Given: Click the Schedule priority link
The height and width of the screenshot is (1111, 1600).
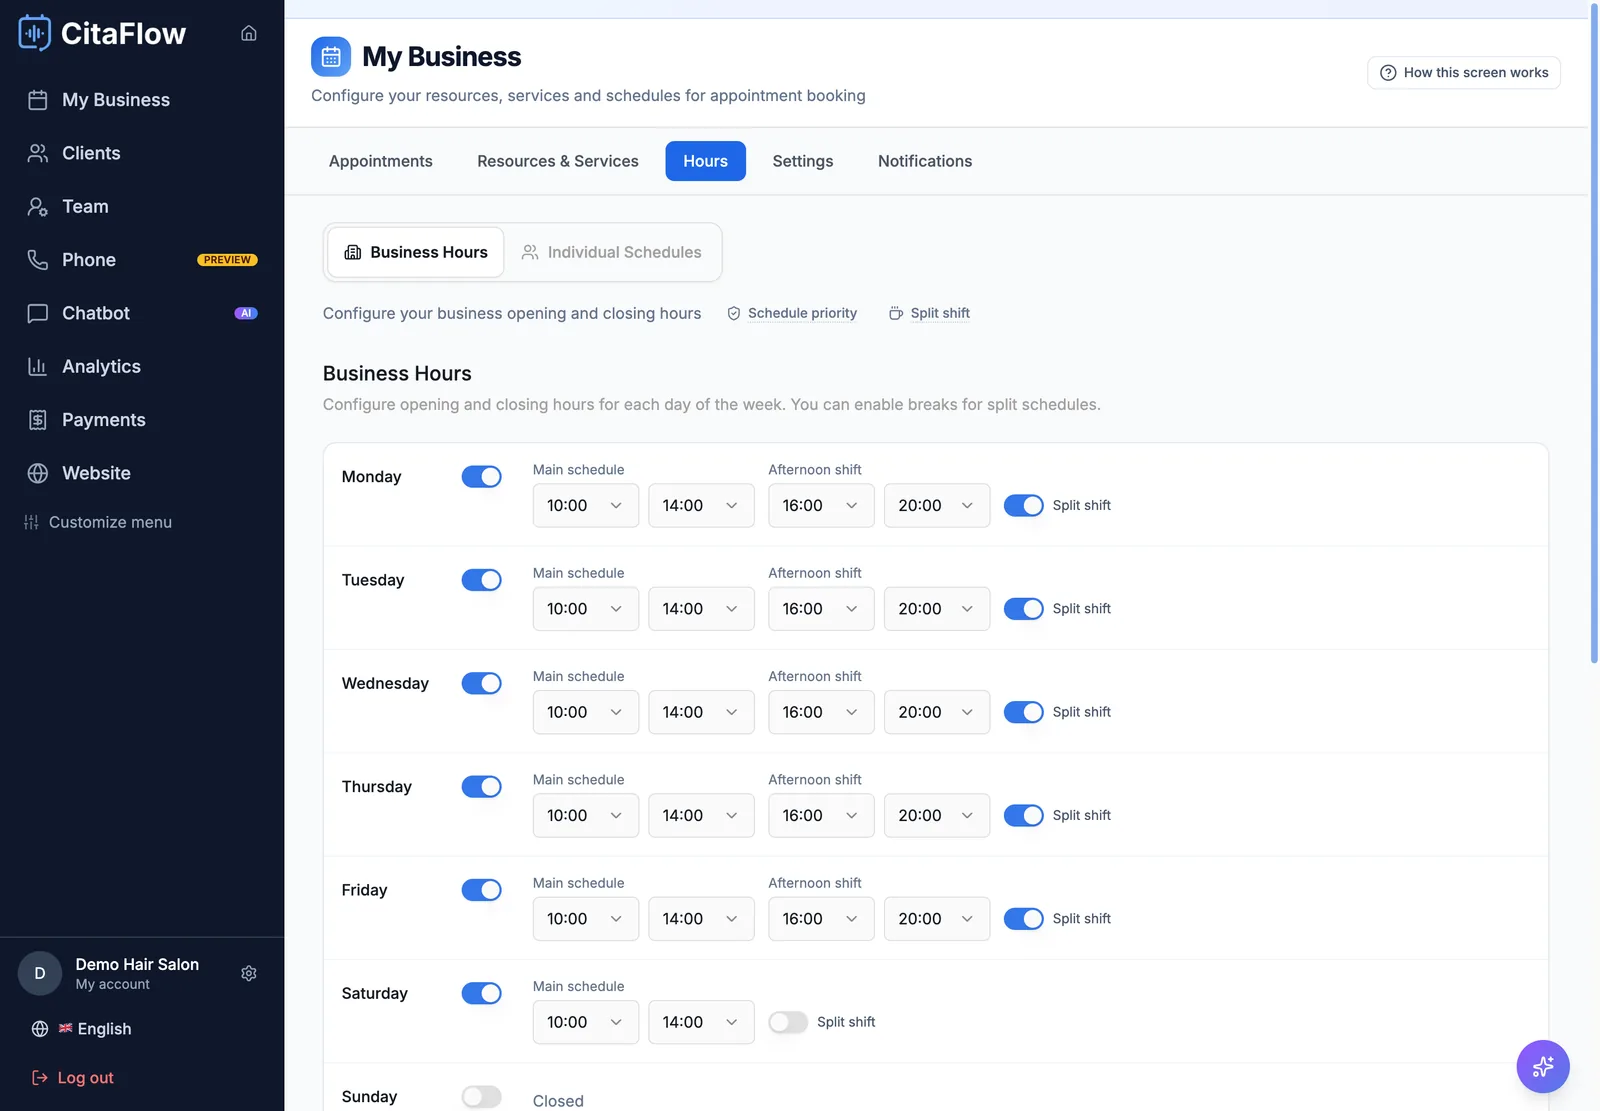Looking at the screenshot, I should tap(802, 313).
